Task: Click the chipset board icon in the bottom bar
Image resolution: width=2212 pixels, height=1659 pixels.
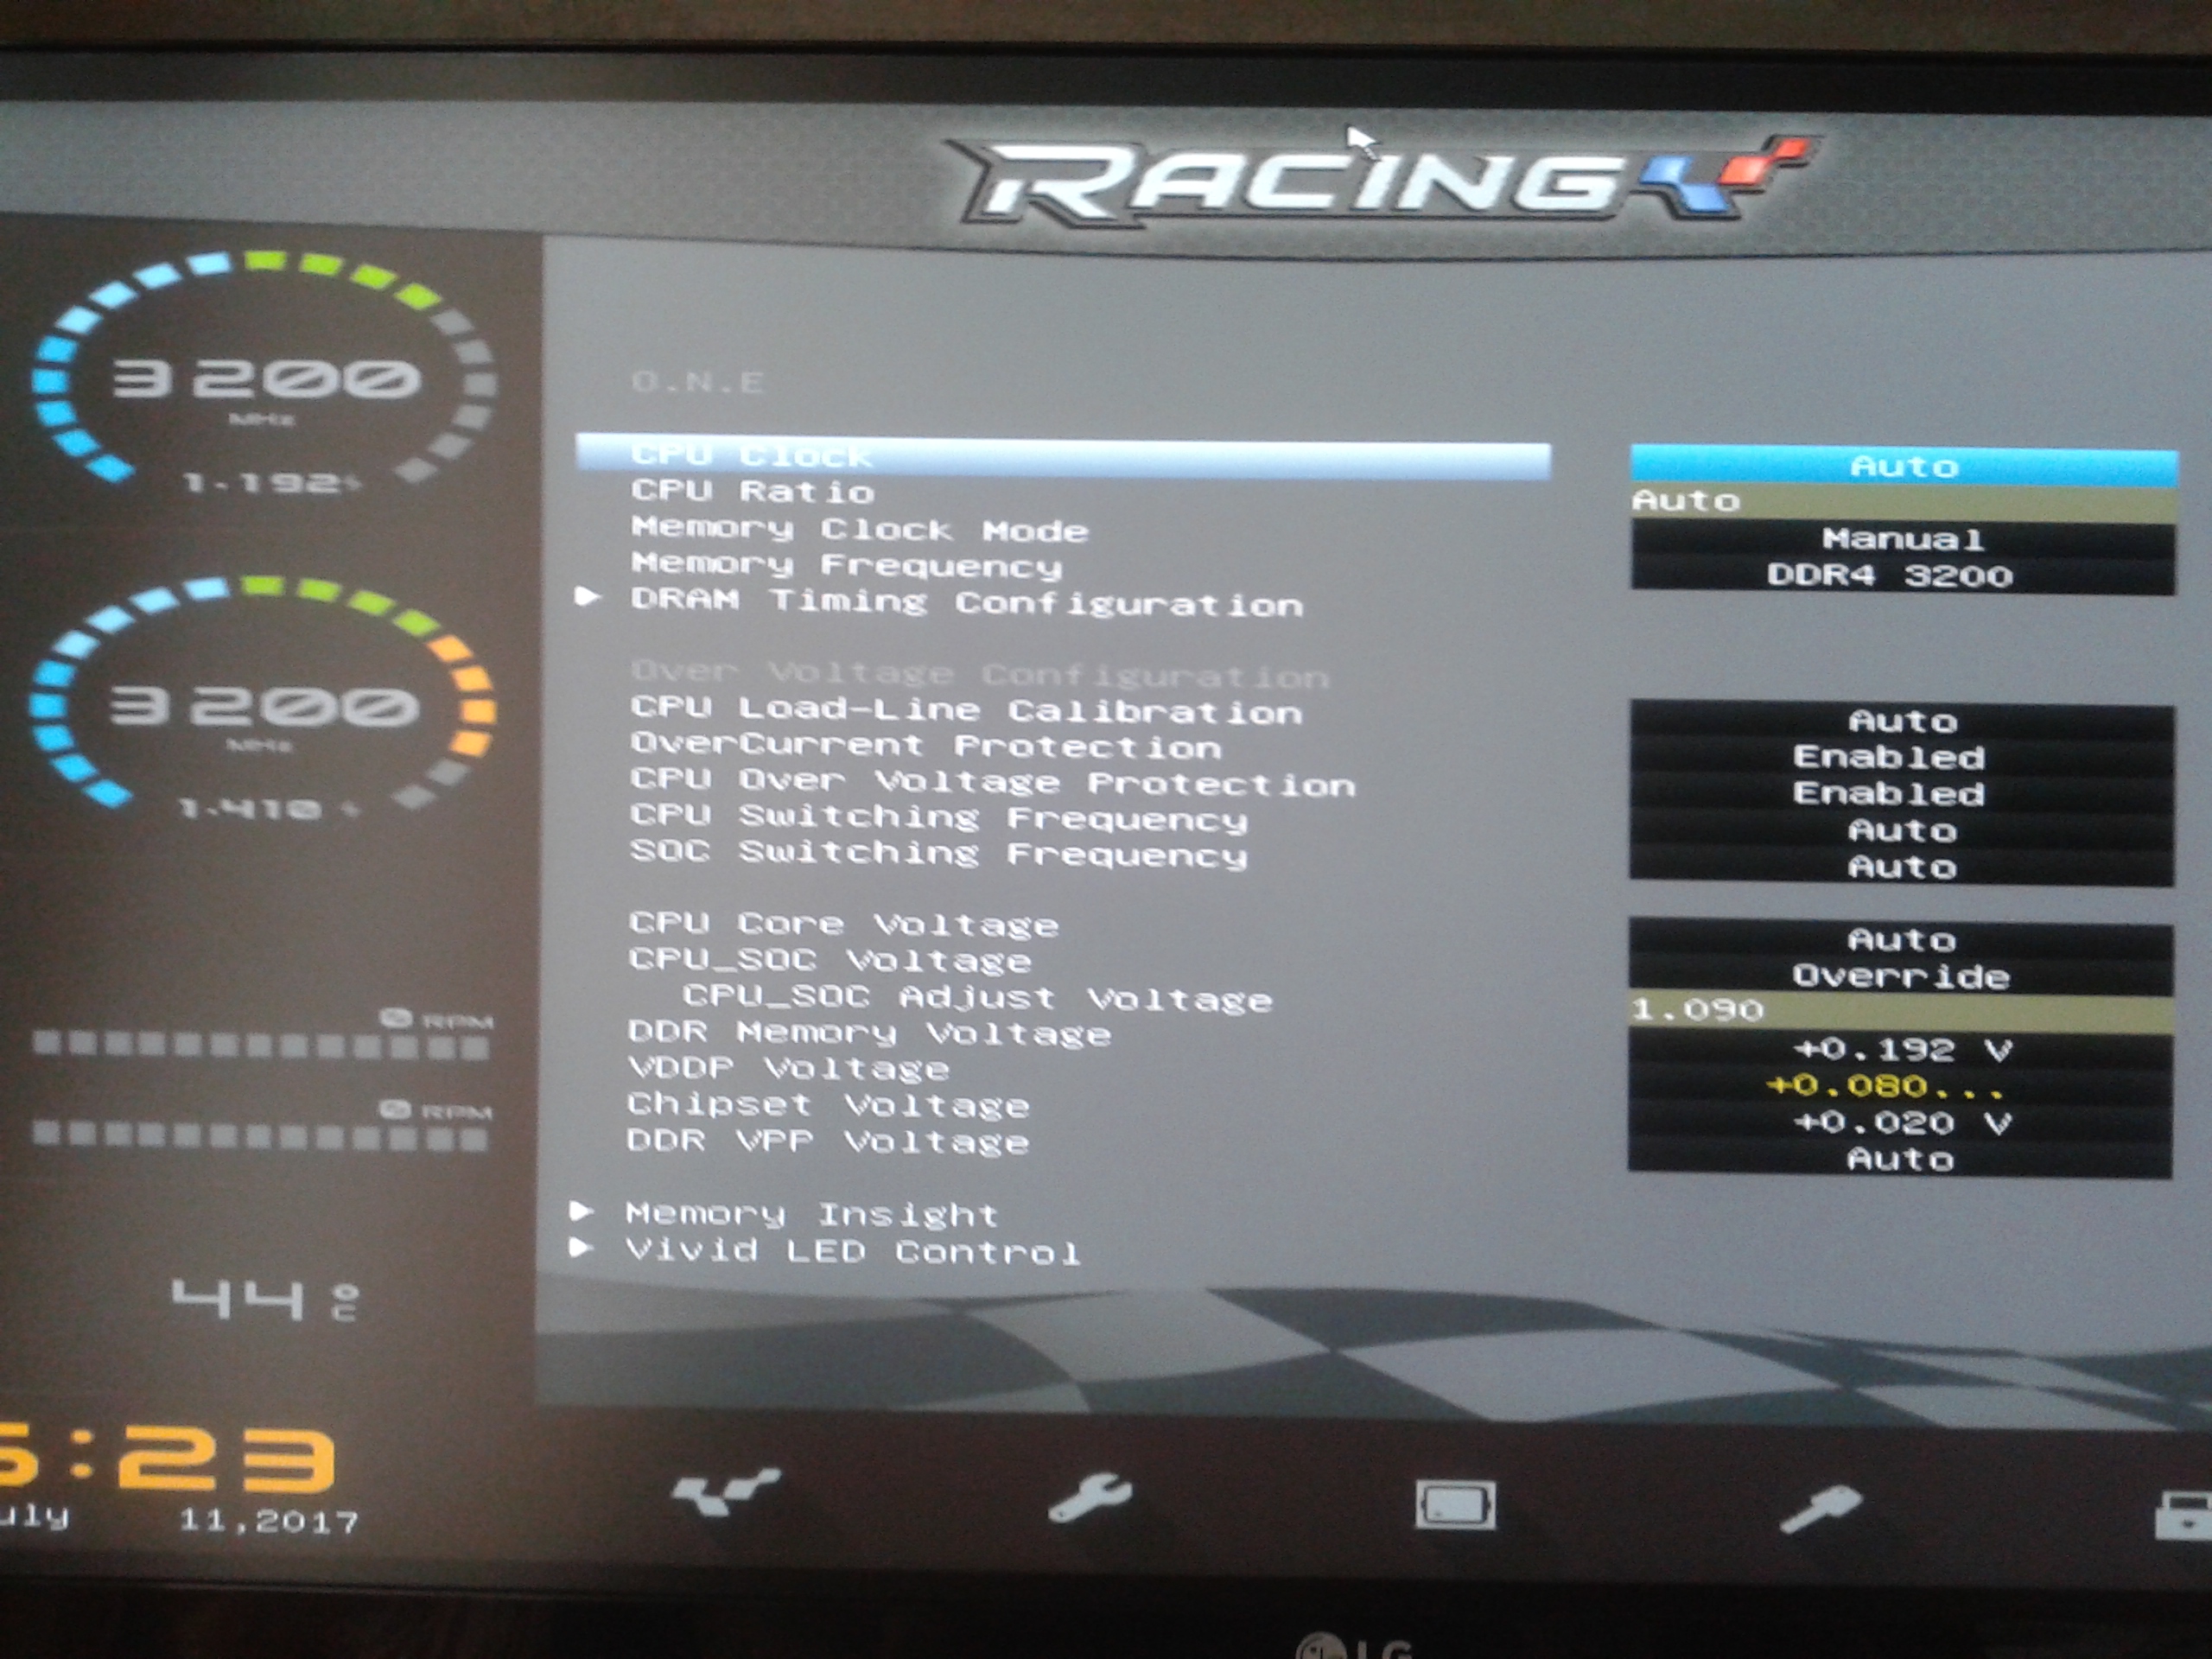Action: pos(1455,1504)
